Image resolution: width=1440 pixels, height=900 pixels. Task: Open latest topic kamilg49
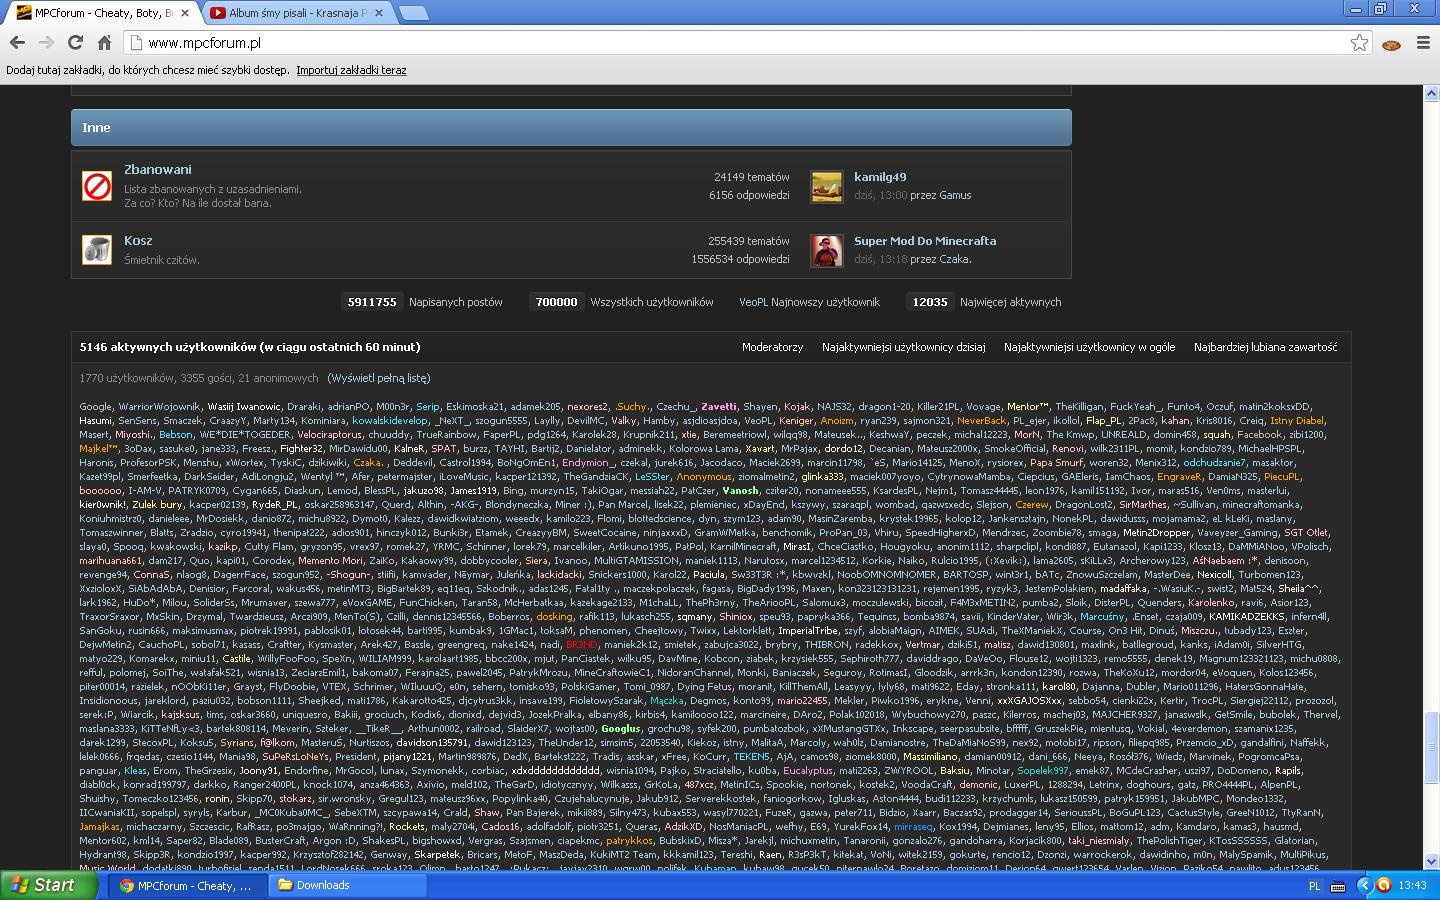[880, 176]
